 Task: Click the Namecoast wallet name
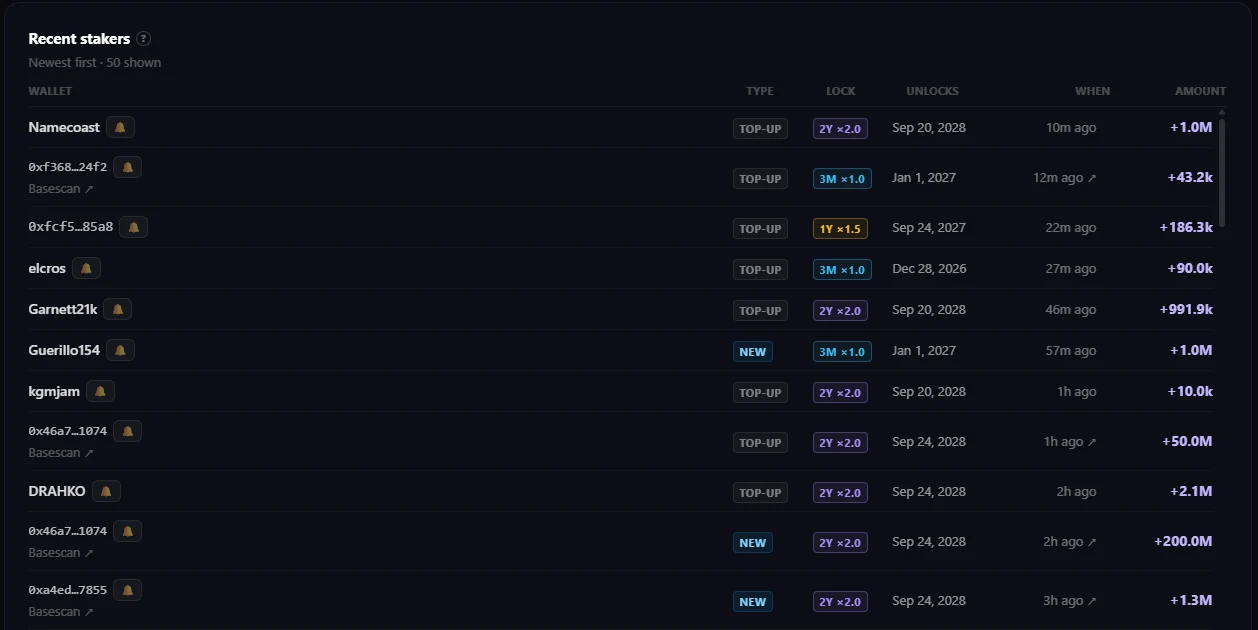point(64,128)
